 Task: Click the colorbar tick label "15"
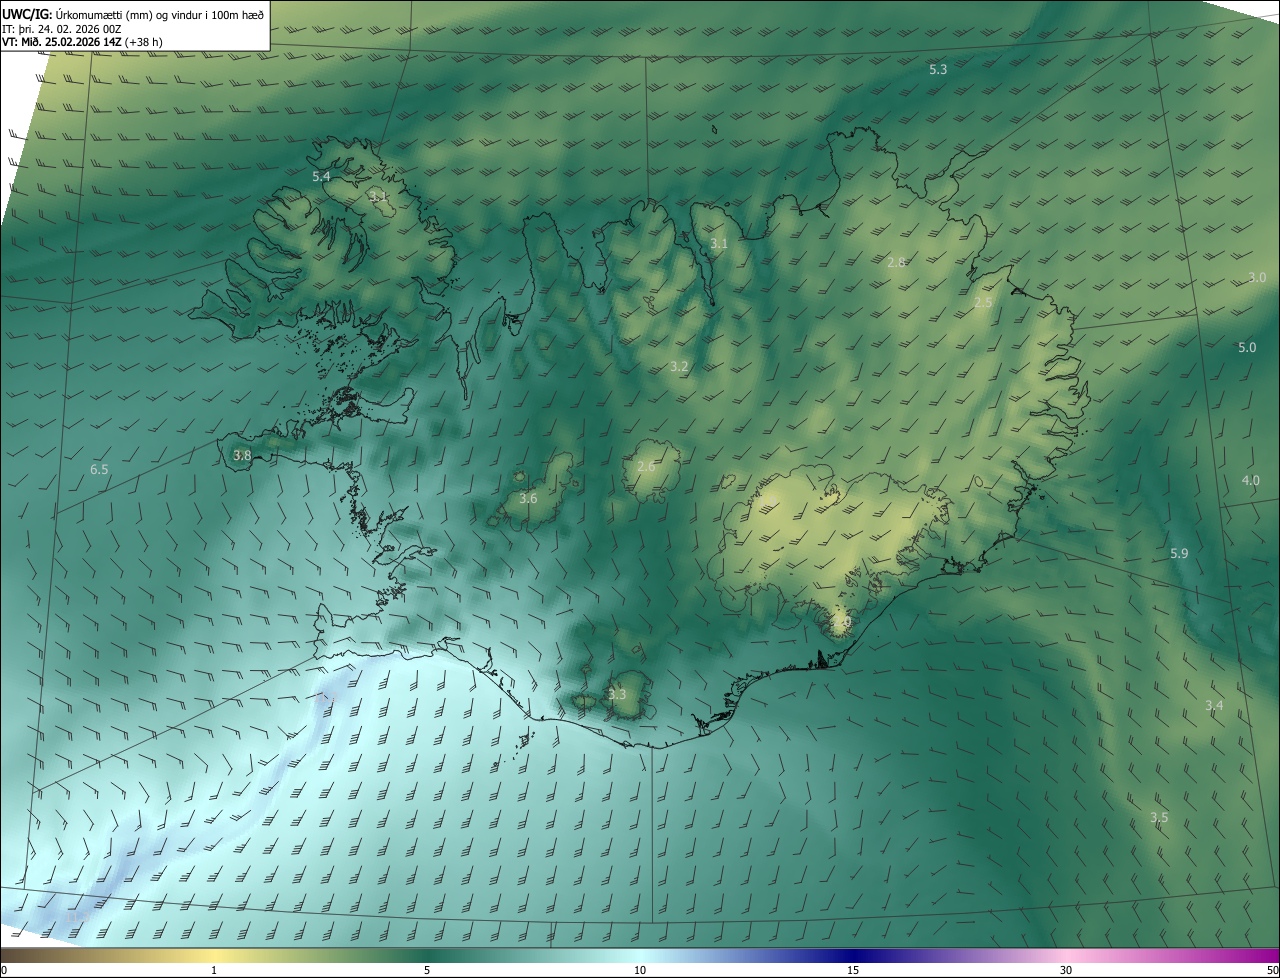pos(853,970)
